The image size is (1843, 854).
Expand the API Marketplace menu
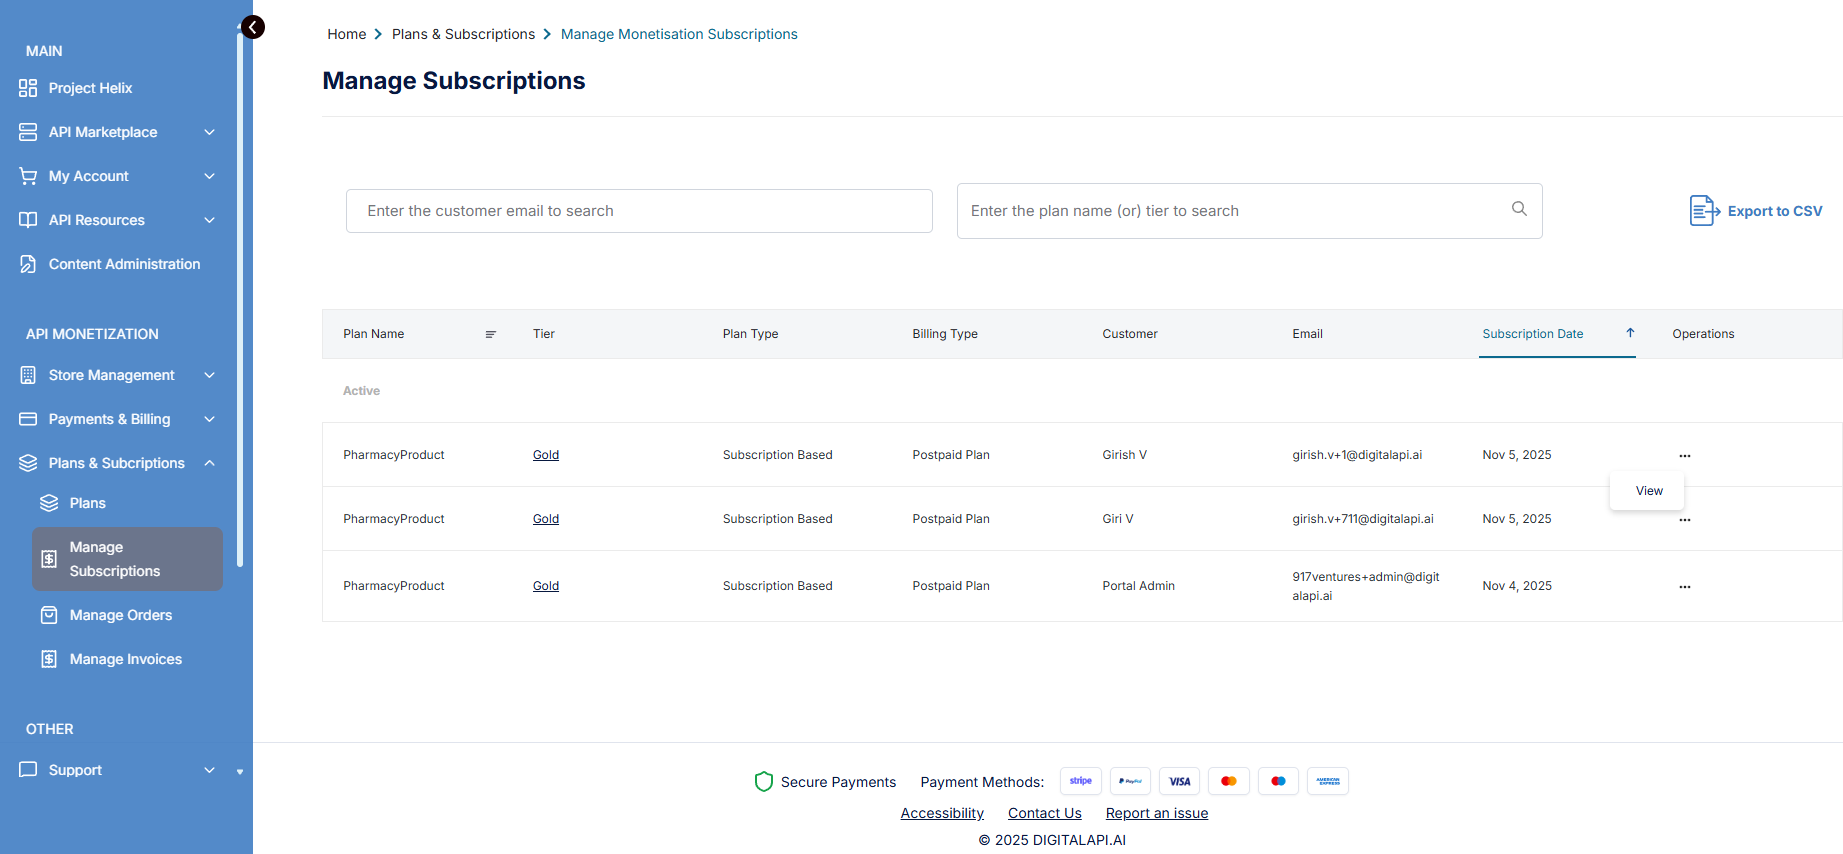(209, 132)
